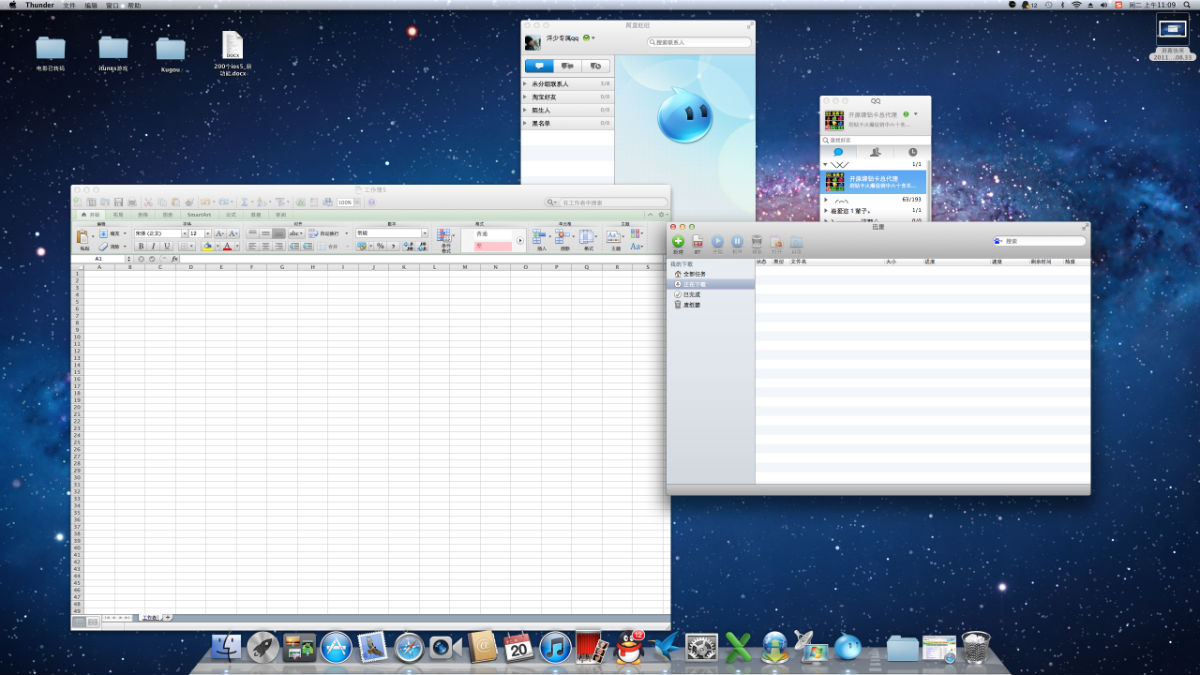Toggle Underline formatting in Excel ribbon

pos(165,246)
